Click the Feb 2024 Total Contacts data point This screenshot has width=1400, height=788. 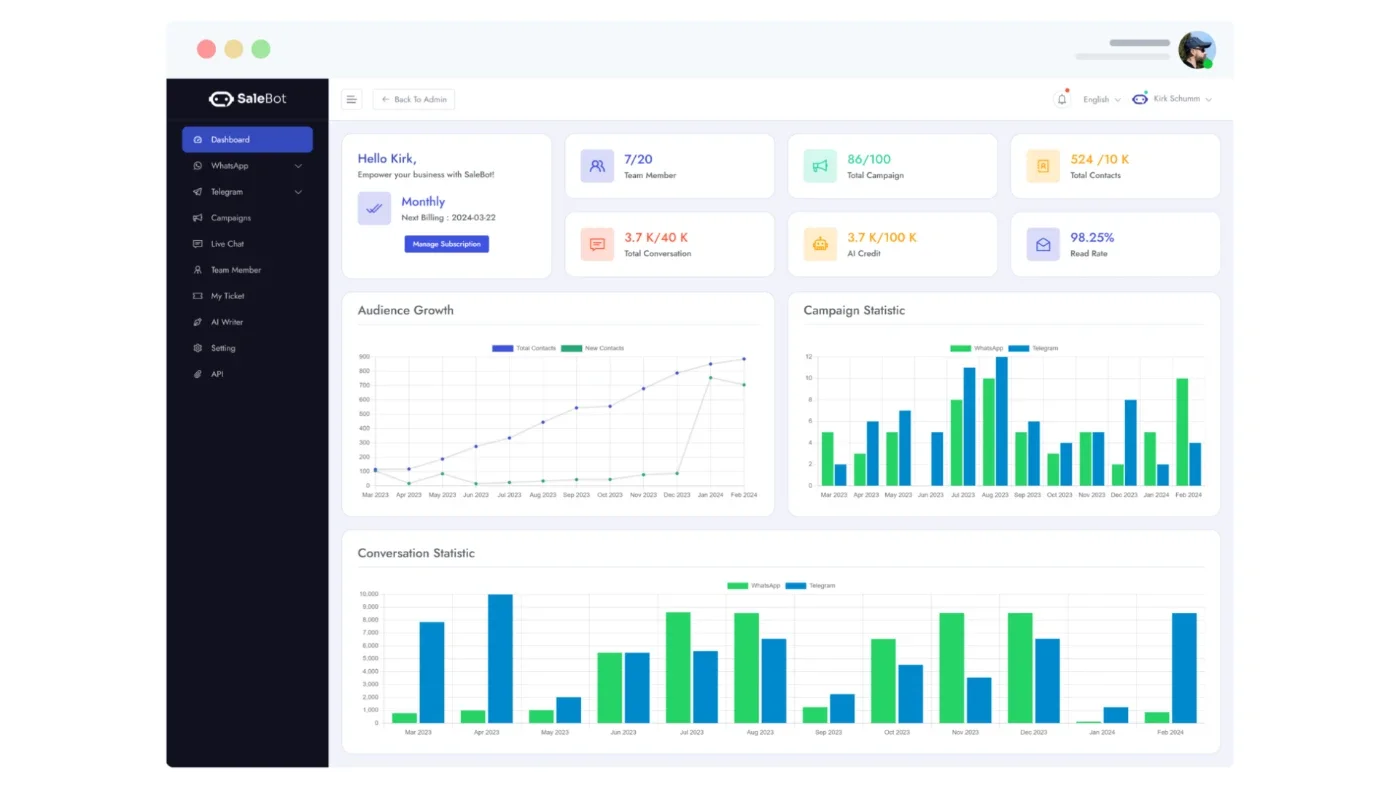click(x=743, y=359)
